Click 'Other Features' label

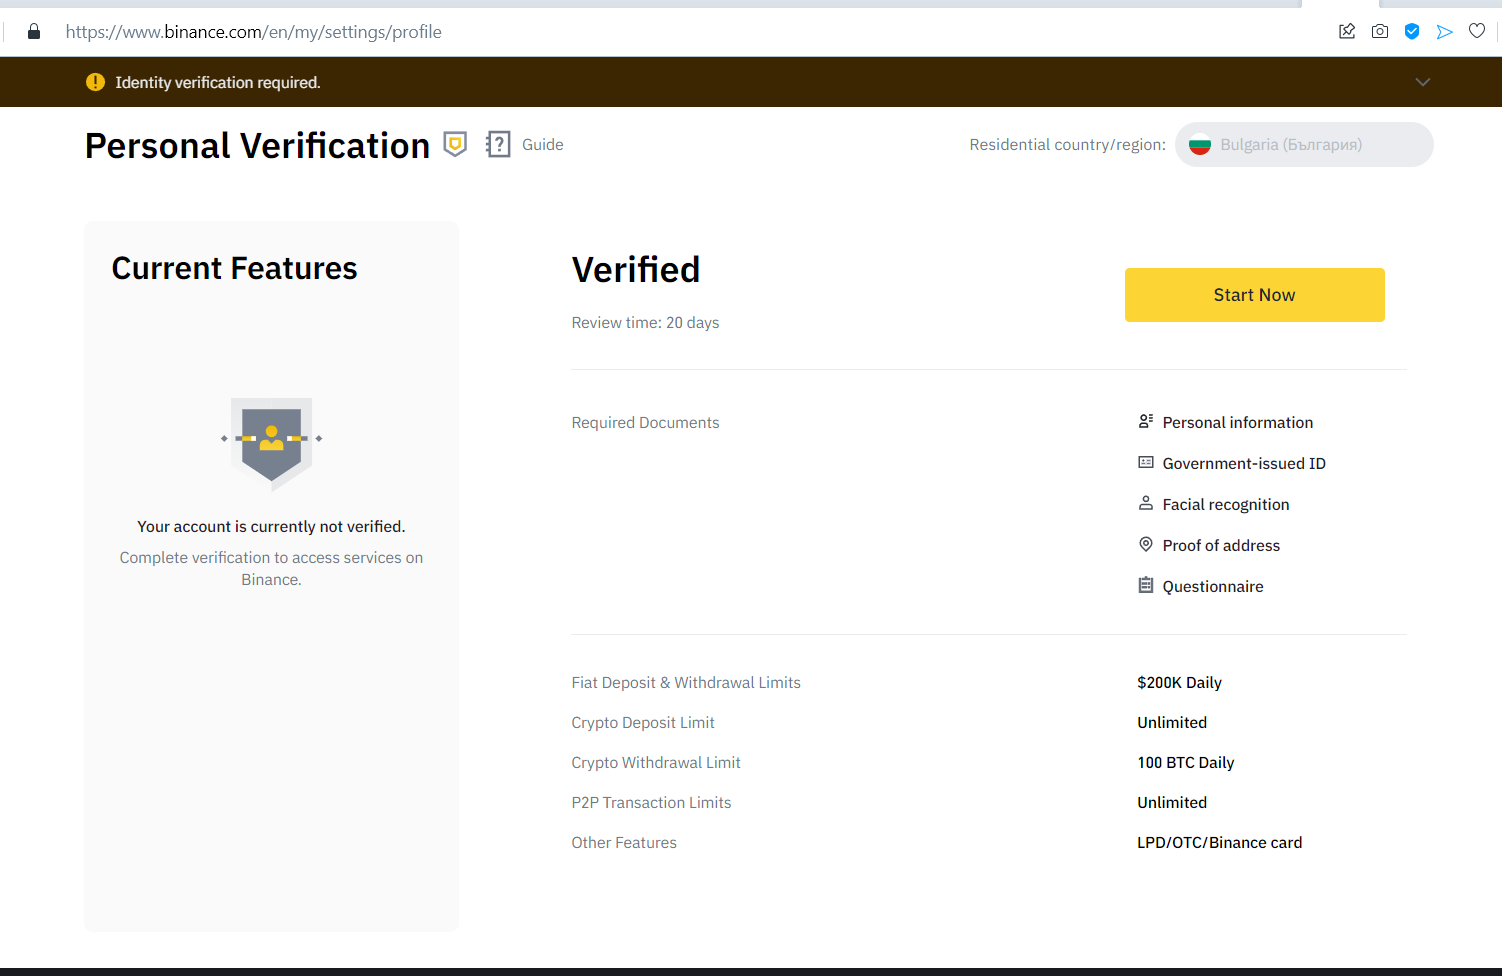click(x=624, y=843)
